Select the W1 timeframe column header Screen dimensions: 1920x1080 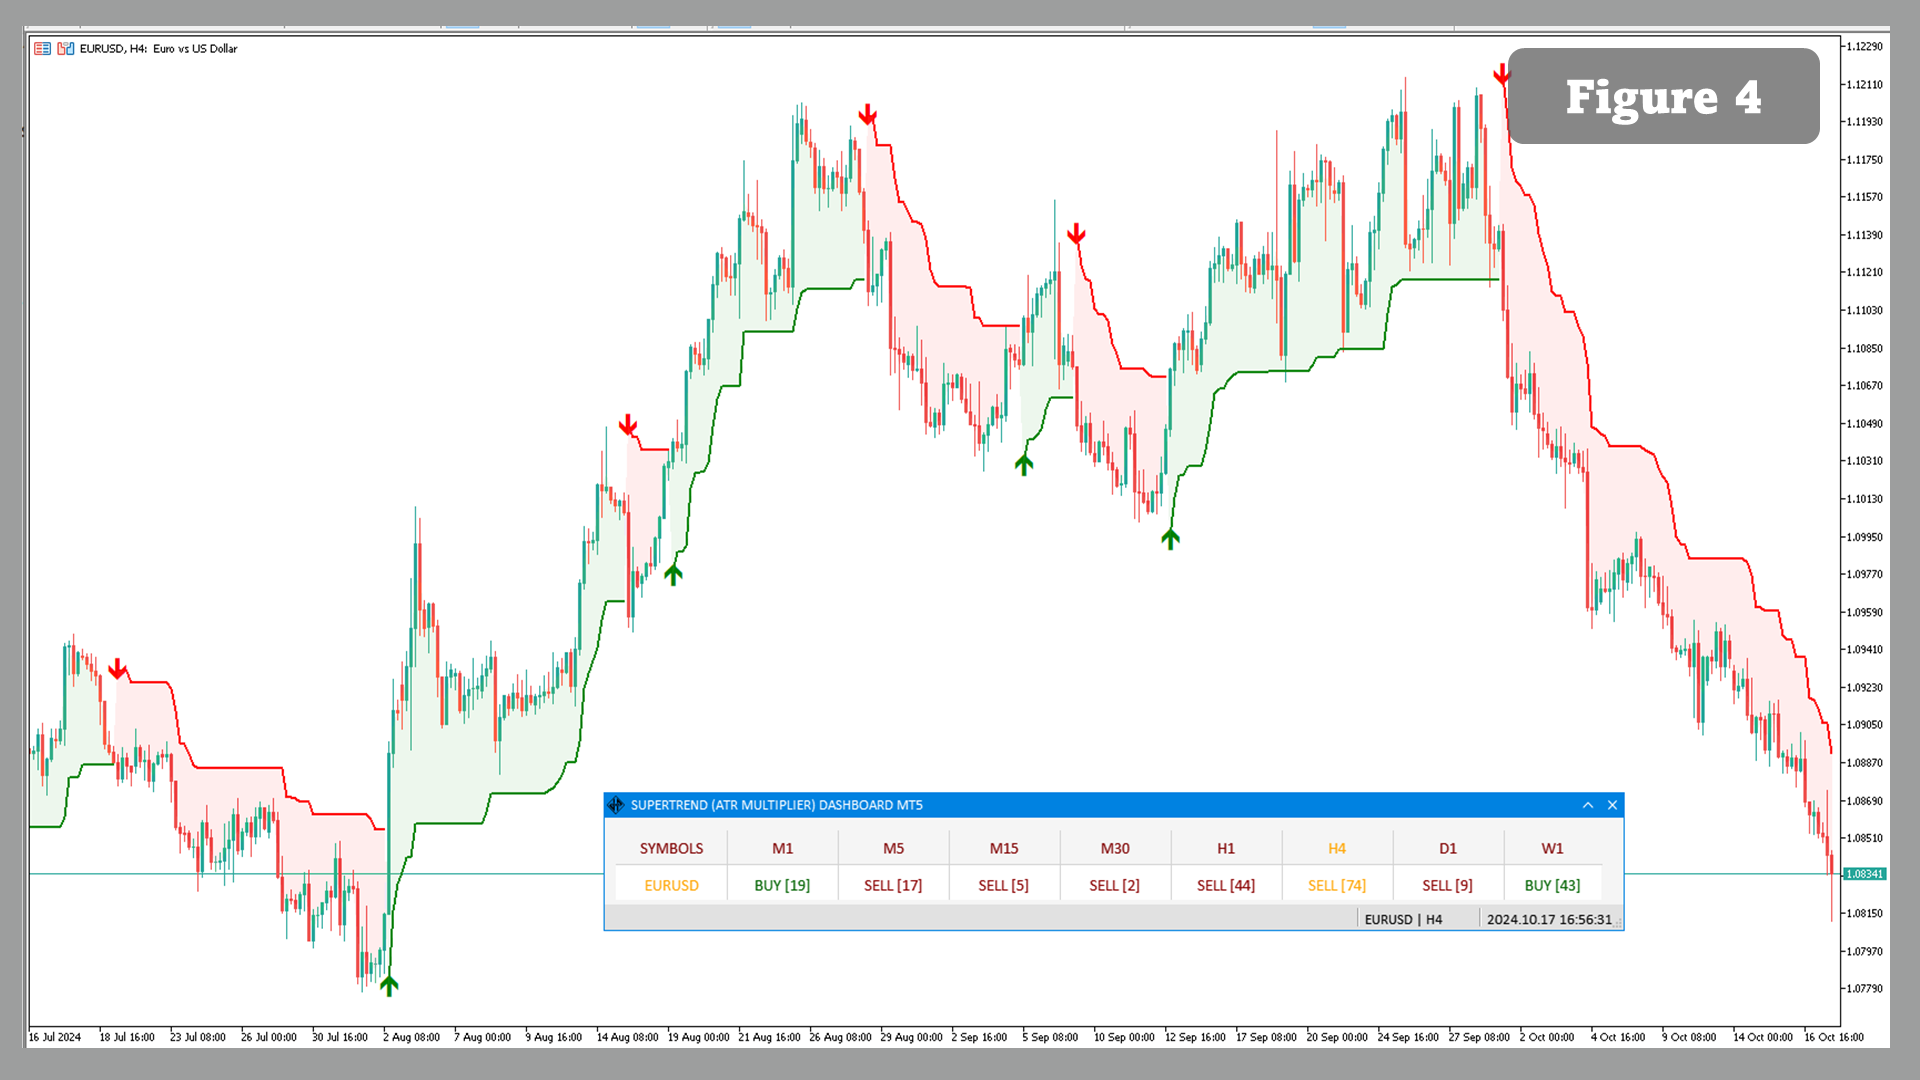(x=1552, y=848)
